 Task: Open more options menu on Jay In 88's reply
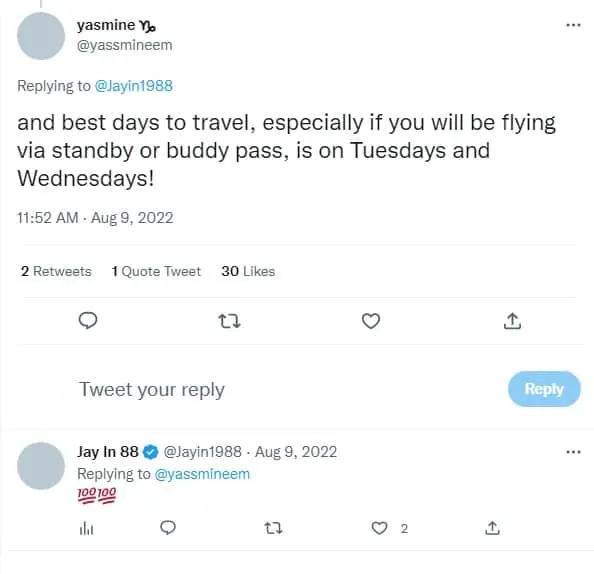[573, 452]
